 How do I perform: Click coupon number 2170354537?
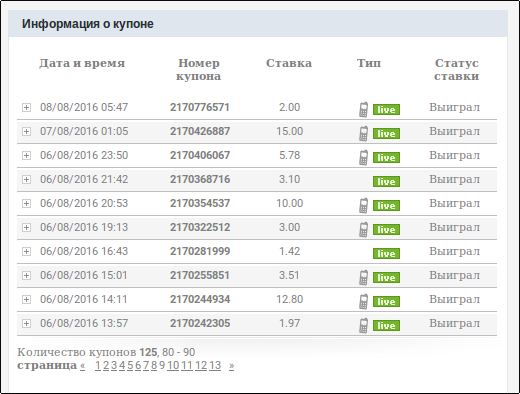point(200,203)
